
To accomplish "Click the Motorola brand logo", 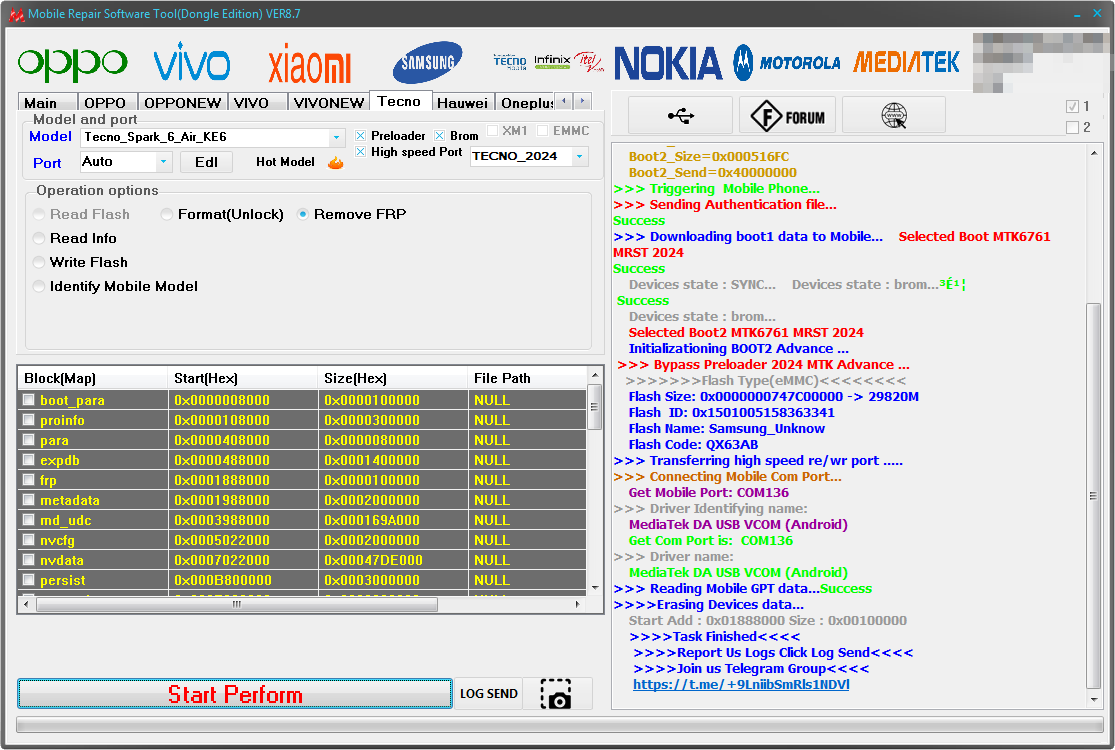I will coord(786,63).
